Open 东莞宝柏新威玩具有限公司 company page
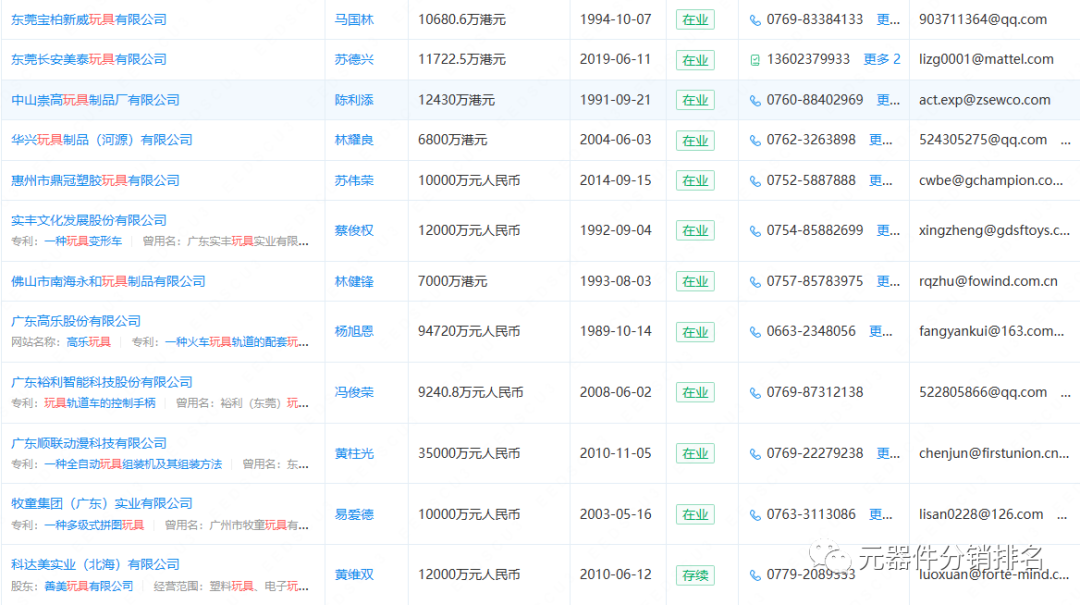This screenshot has width=1080, height=605. click(x=89, y=19)
